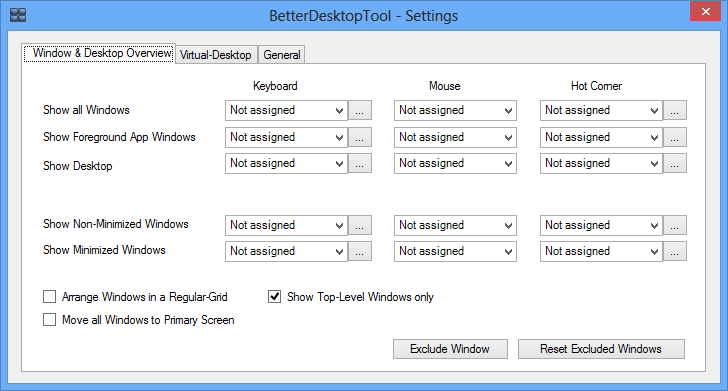Click hot corner ellipsis button for Show all Windows

(675, 111)
